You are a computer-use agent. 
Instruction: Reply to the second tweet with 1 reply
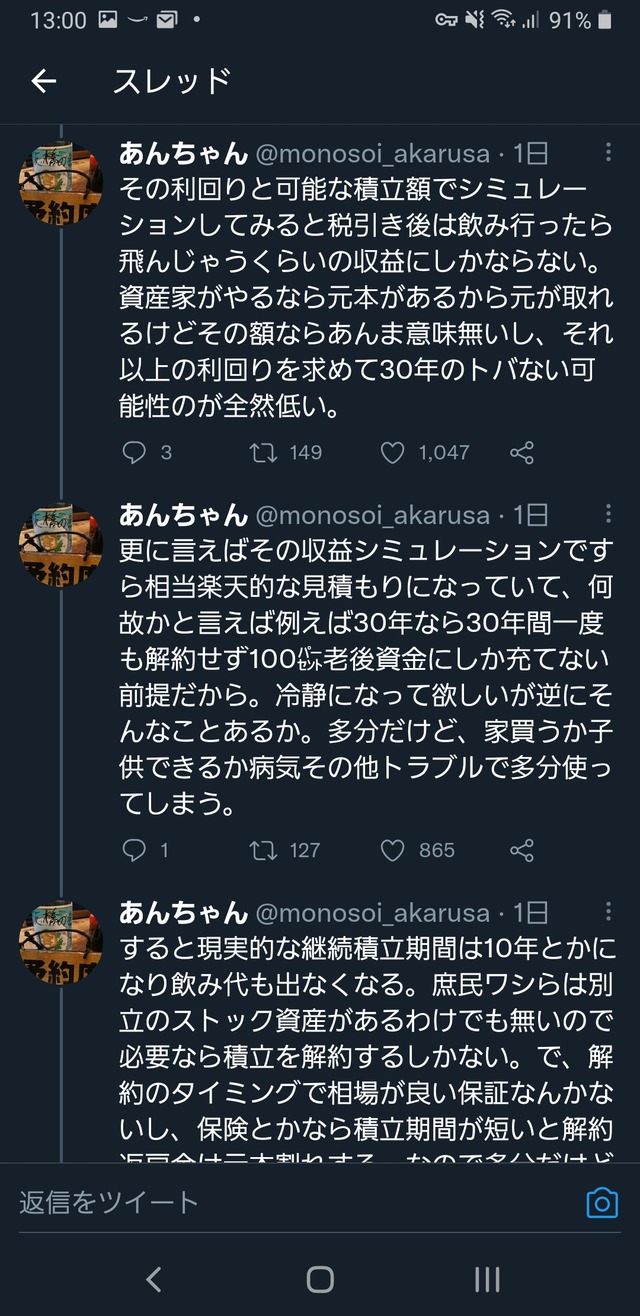[x=134, y=851]
